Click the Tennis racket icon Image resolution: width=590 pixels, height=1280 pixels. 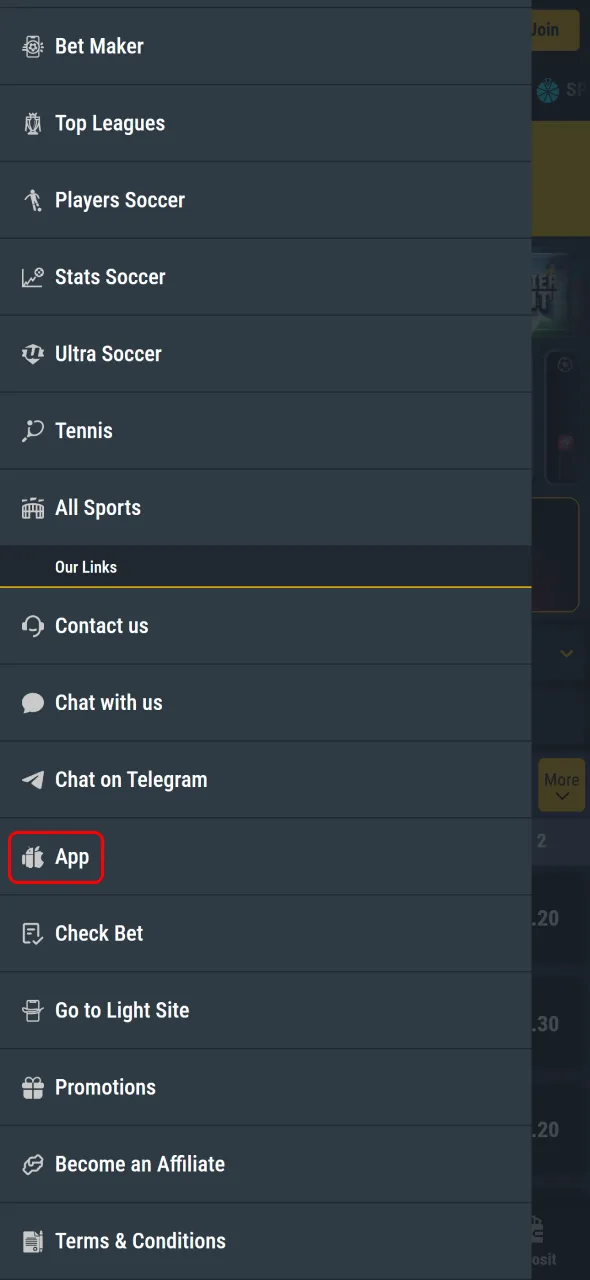(33, 430)
